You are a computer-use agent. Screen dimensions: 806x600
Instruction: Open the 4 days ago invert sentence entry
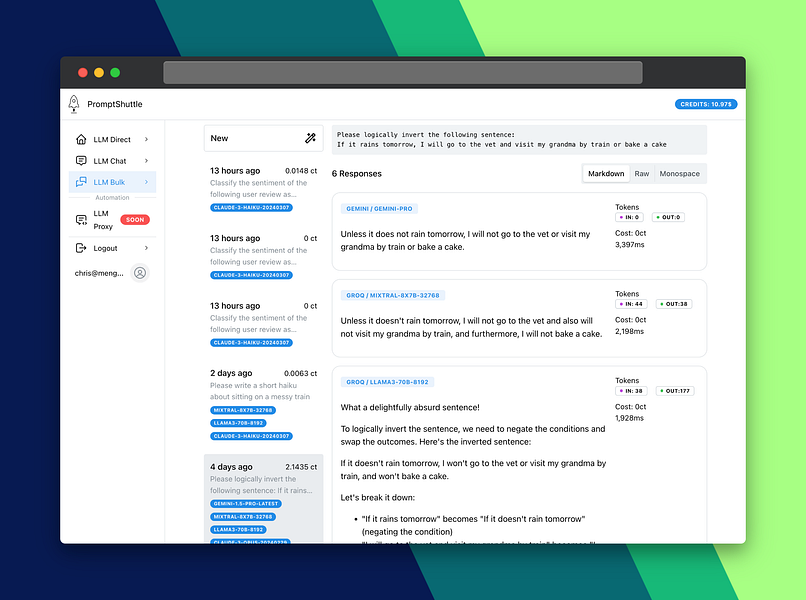[263, 498]
